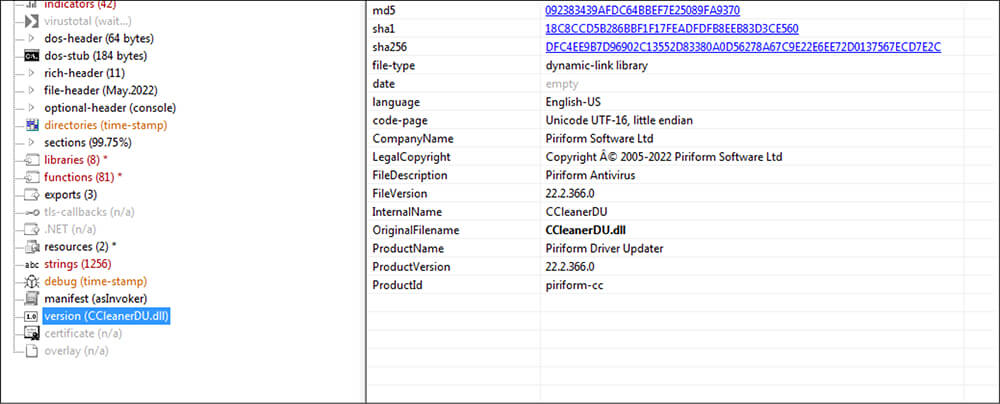Click the sha1 property name
Screen dimensions: 1000x404
(383, 29)
